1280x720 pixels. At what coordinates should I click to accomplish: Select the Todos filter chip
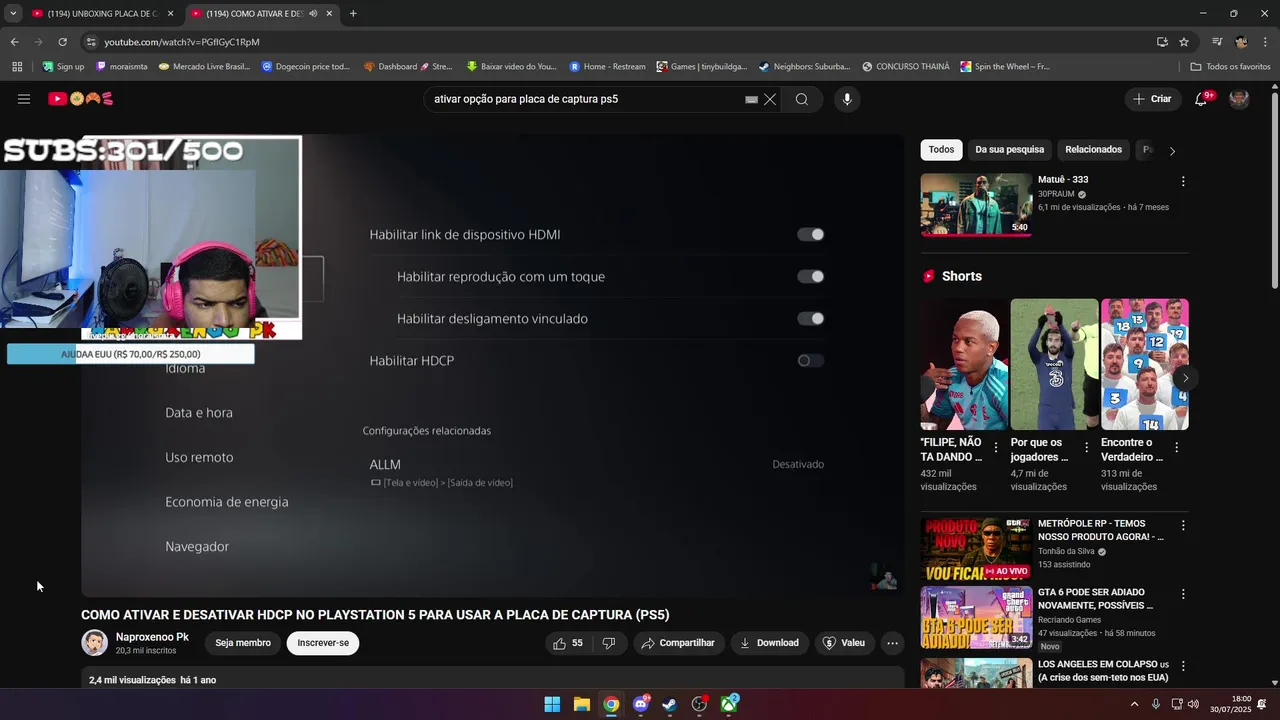pos(941,150)
